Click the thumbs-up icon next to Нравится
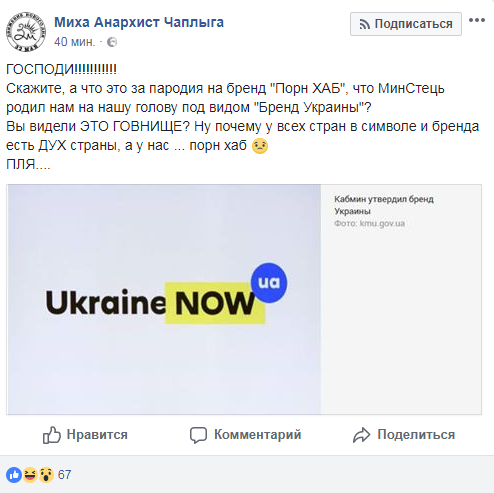The width and height of the screenshot is (494, 493). click(x=52, y=435)
